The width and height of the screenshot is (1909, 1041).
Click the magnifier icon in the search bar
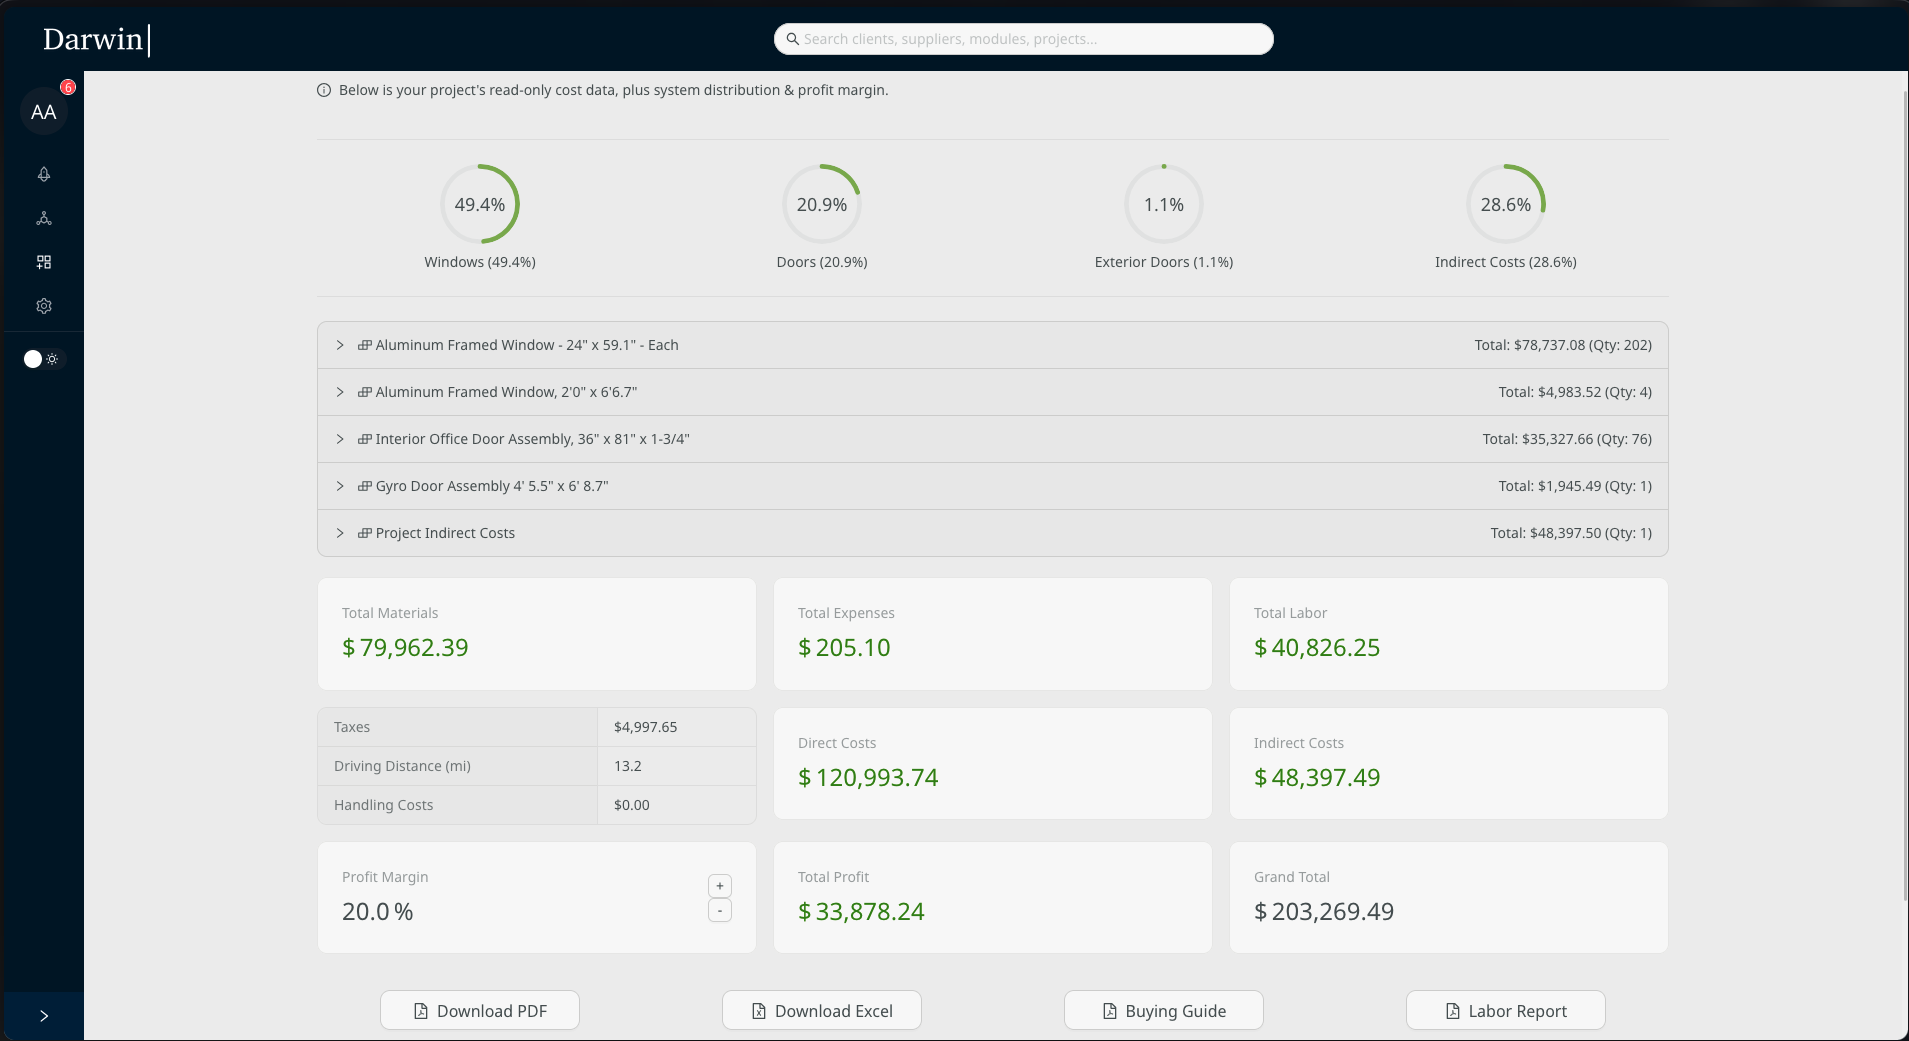(792, 39)
